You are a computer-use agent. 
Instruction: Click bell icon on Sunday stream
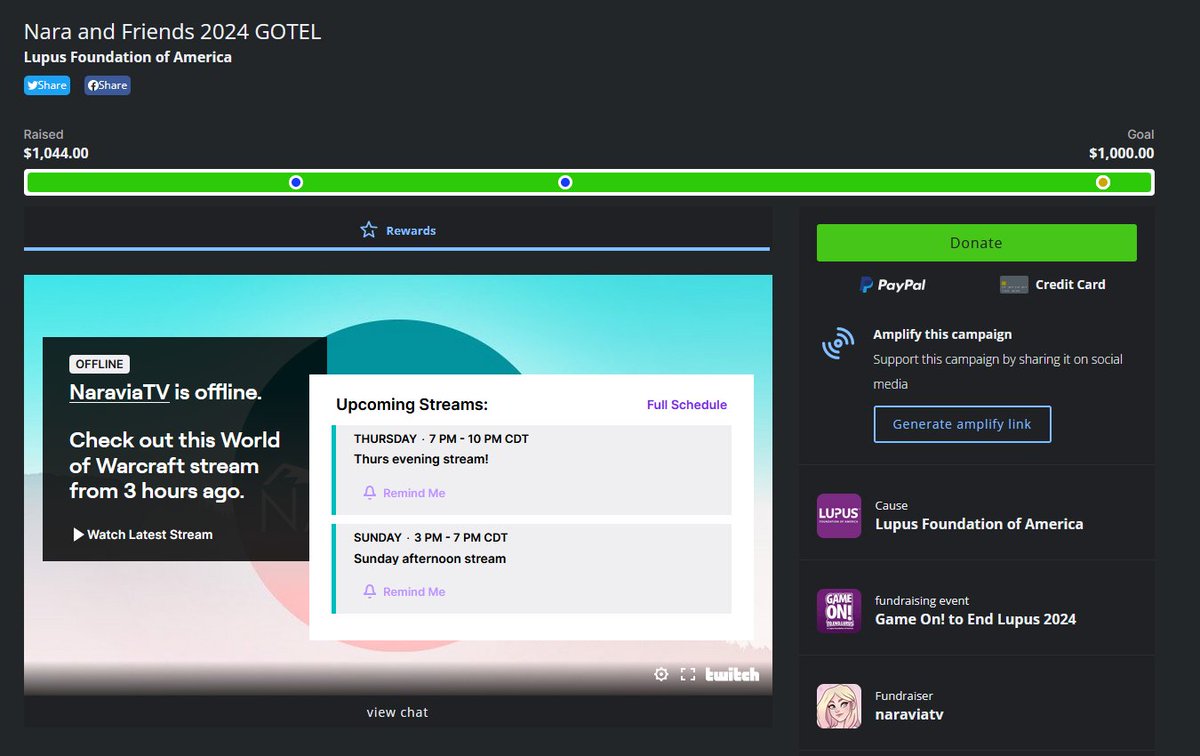[x=369, y=592]
